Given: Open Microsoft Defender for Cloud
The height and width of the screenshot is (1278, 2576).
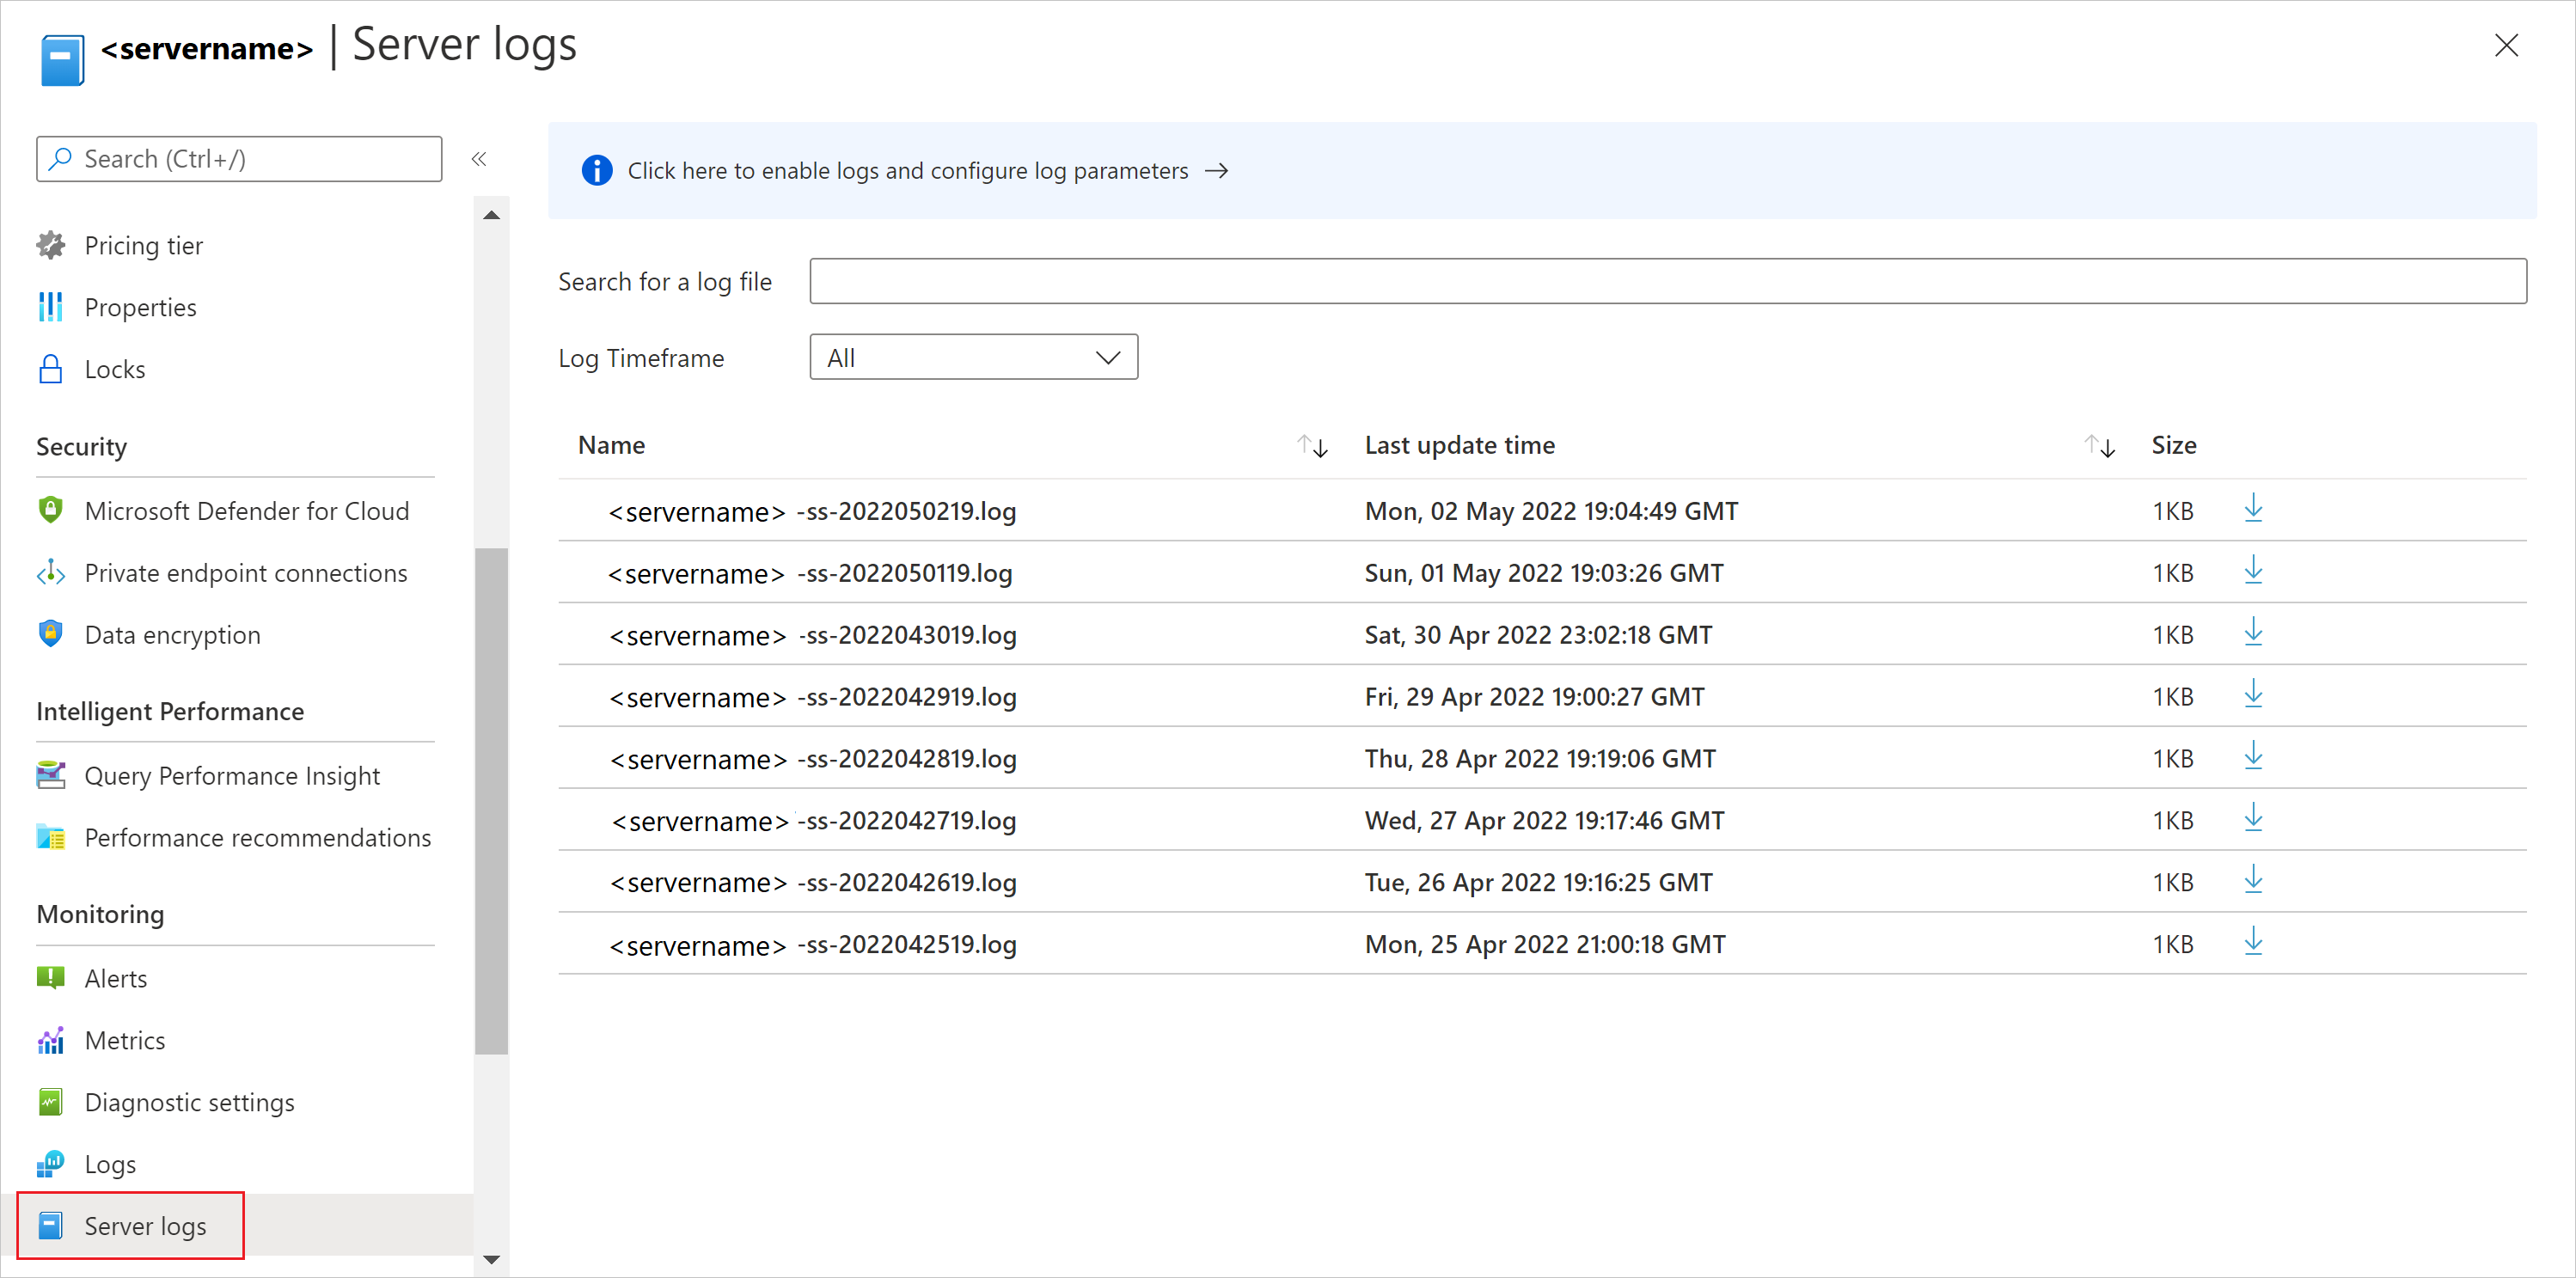Looking at the screenshot, I should (x=246, y=510).
